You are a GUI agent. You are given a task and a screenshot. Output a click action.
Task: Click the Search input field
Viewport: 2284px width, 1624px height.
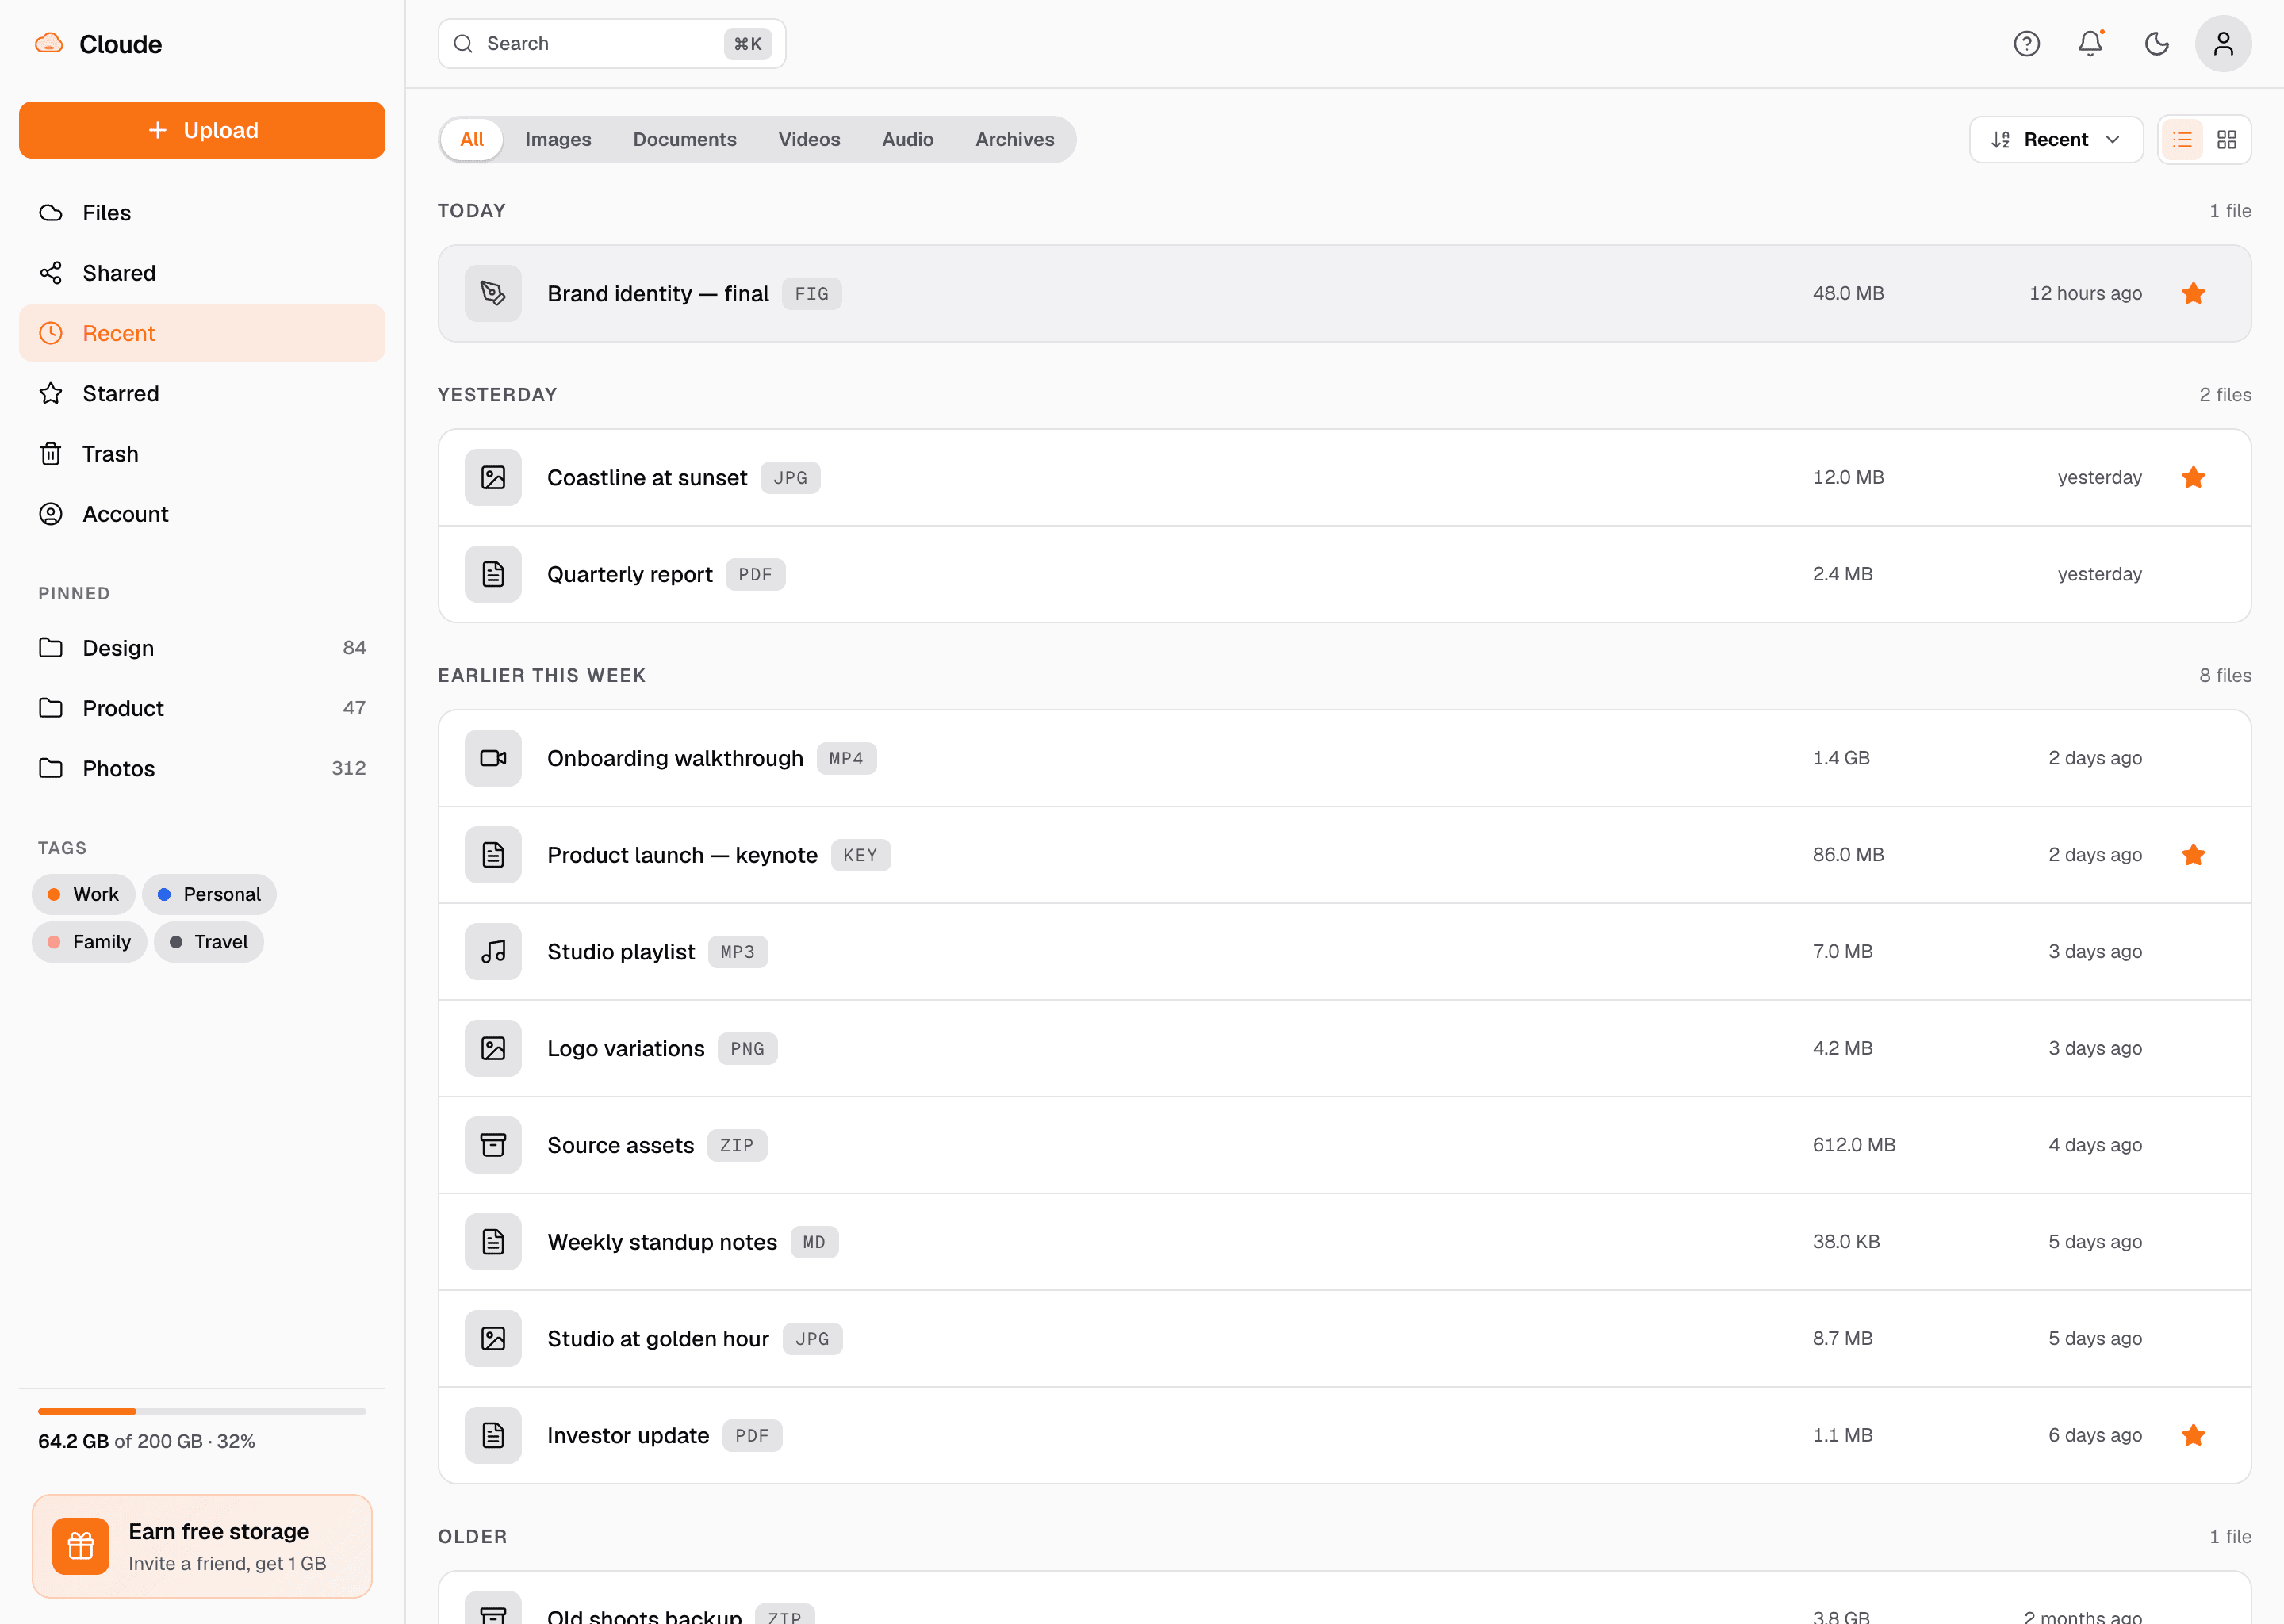click(612, 44)
